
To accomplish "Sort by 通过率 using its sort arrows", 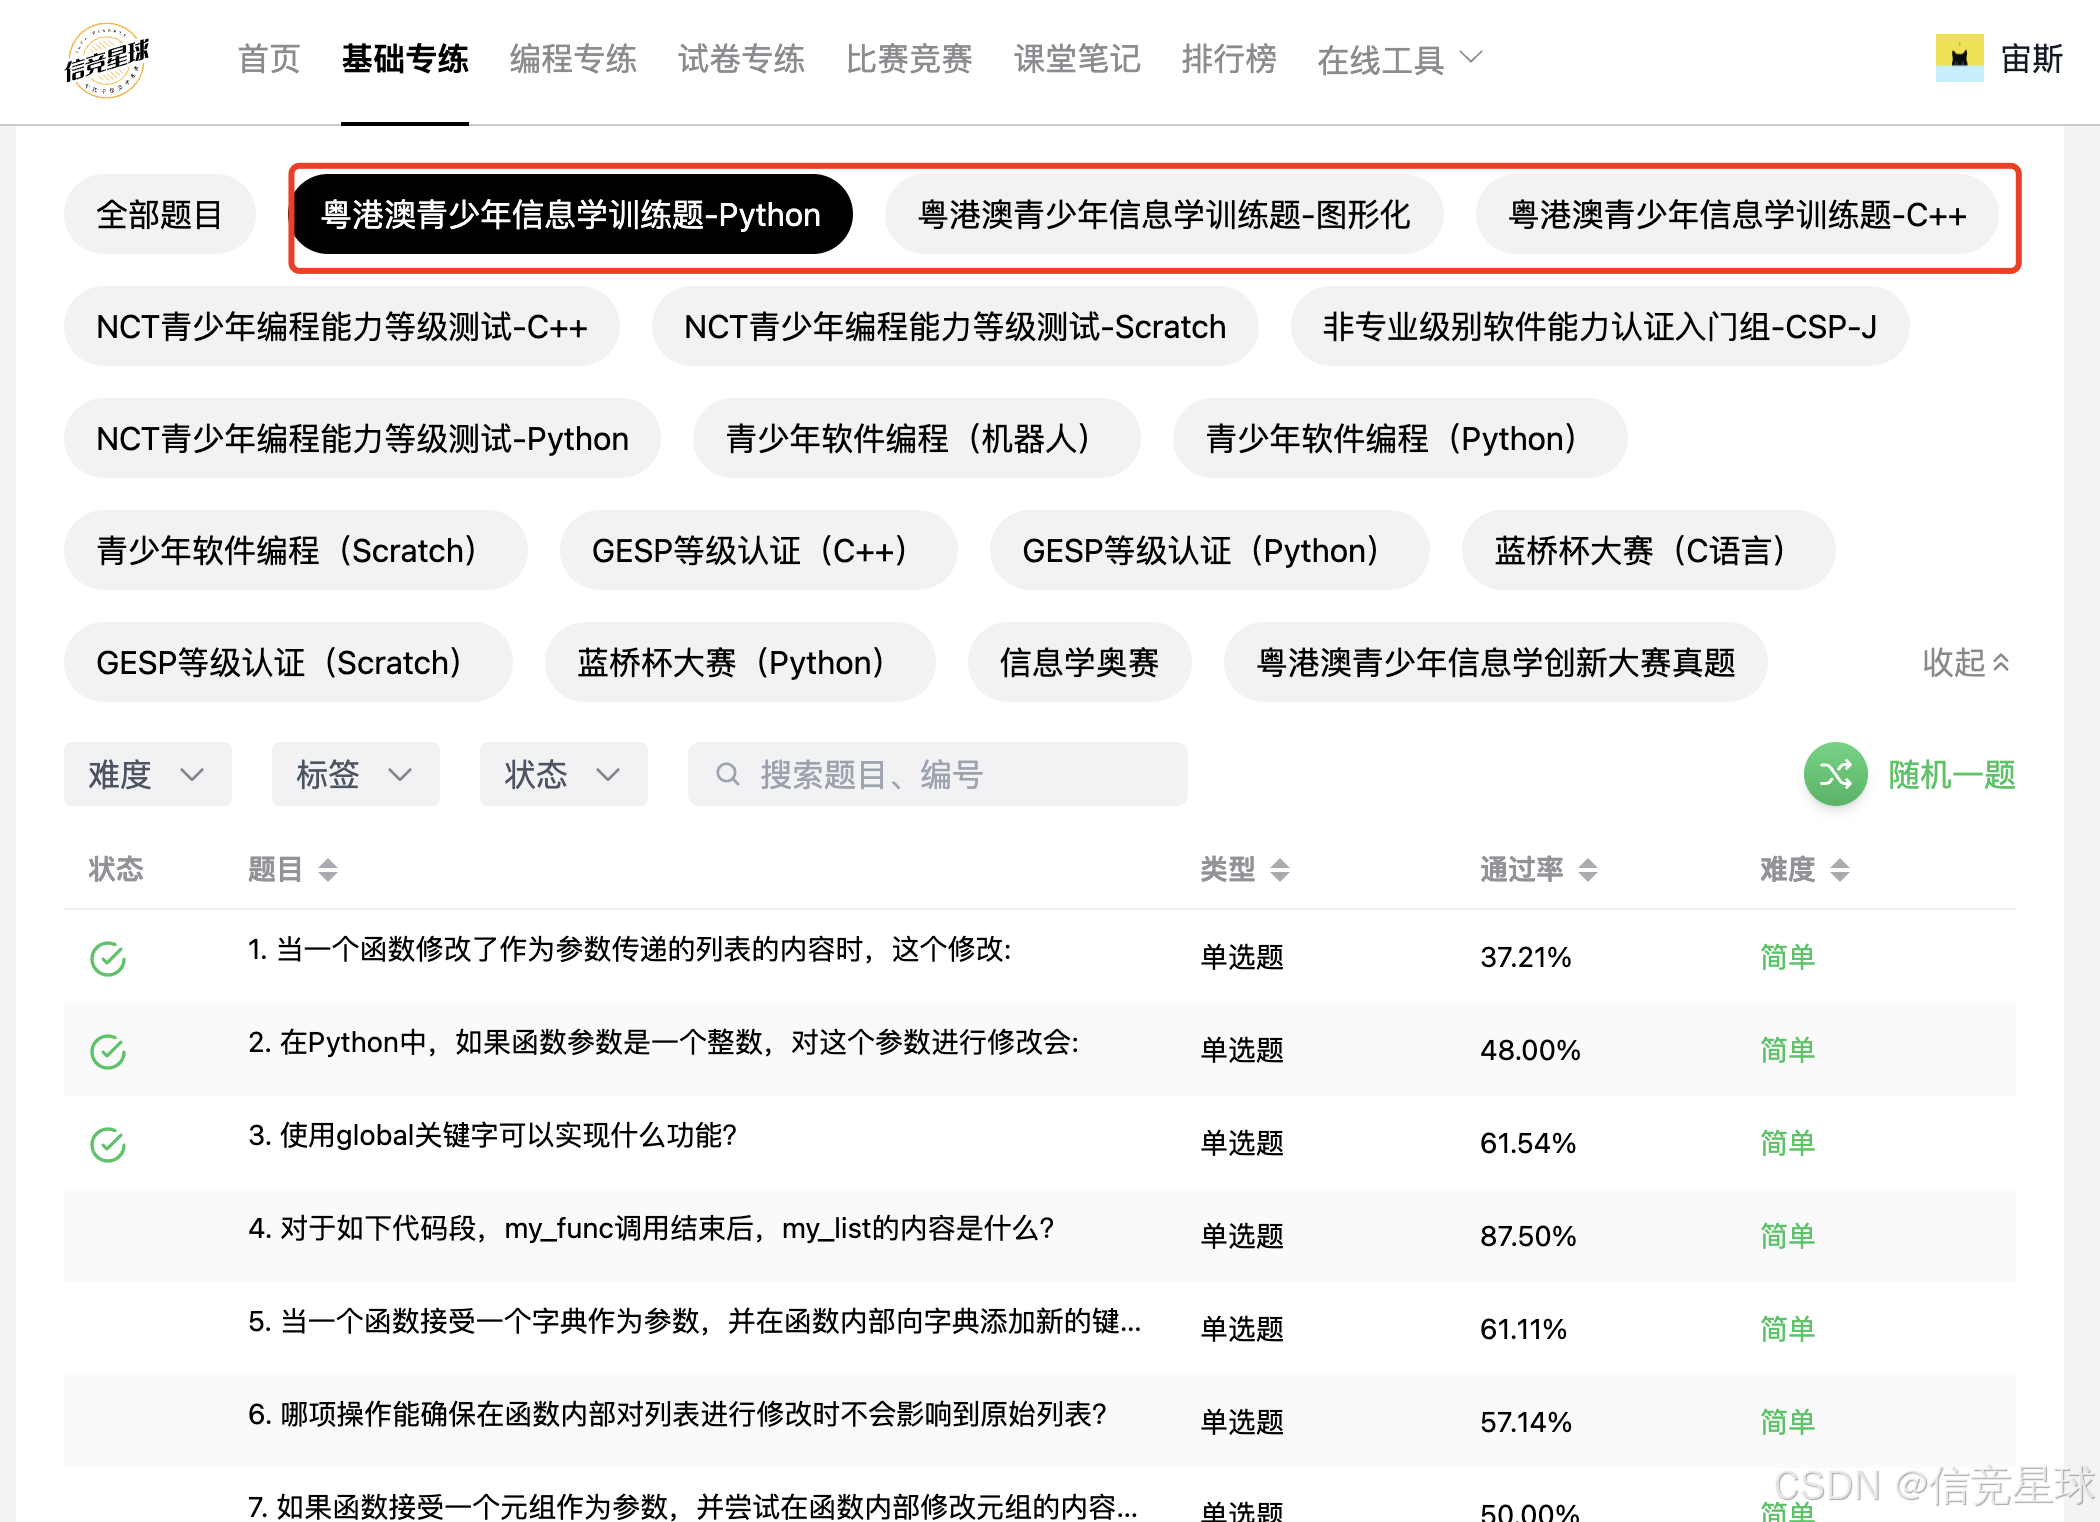I will click(x=1588, y=870).
